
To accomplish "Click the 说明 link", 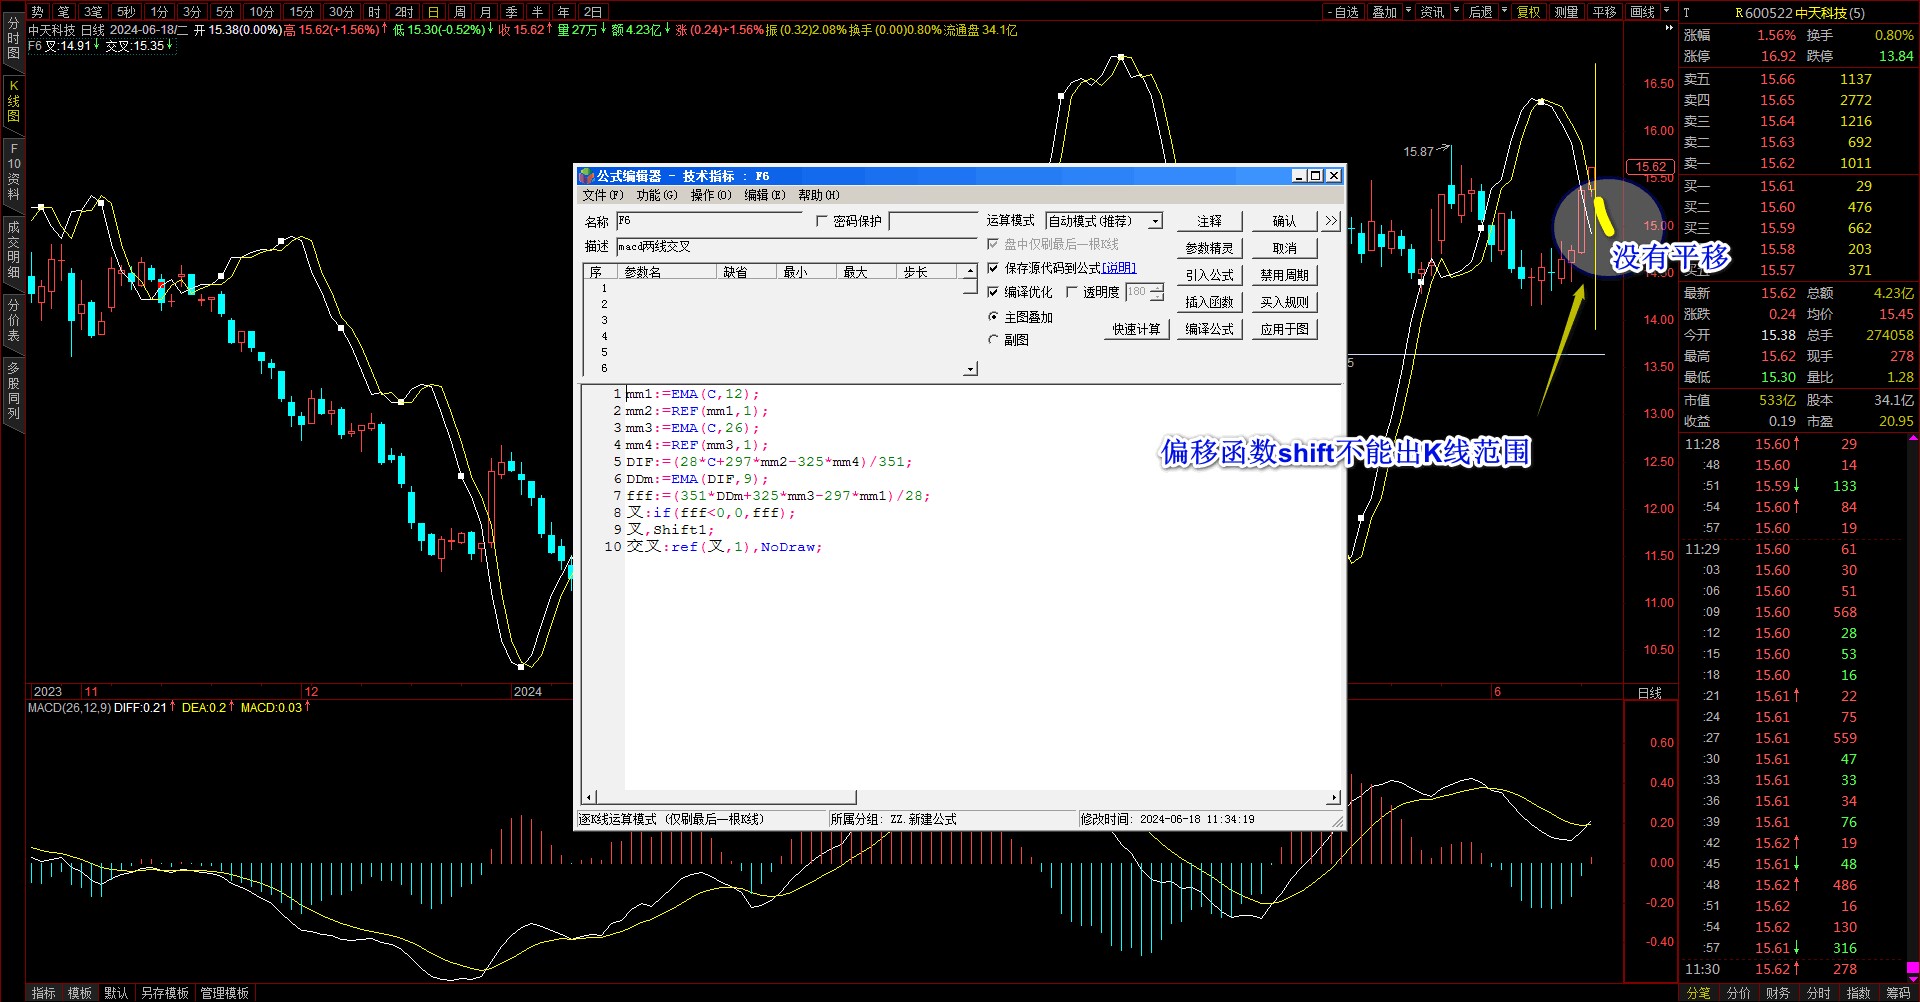I will click(x=1119, y=268).
